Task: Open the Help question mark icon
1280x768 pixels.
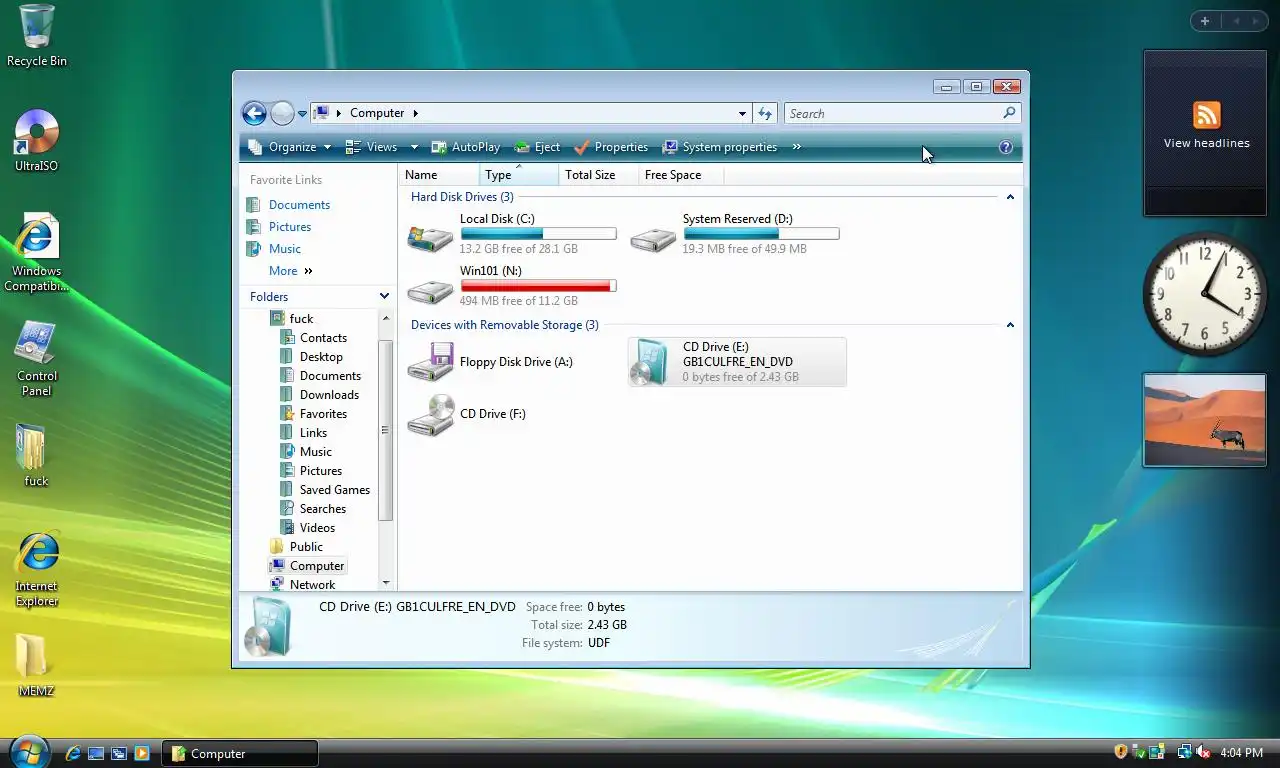Action: tap(1006, 147)
